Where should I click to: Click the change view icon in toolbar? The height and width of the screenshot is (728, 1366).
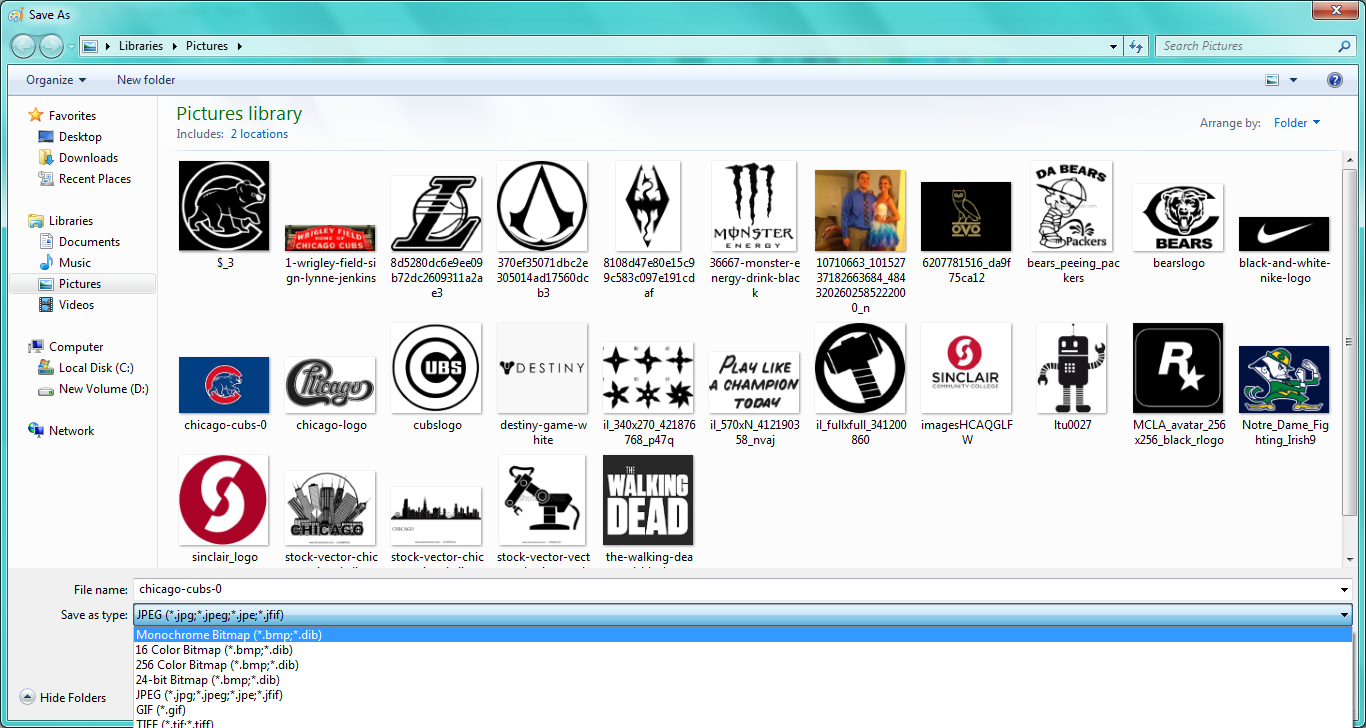(1273, 80)
